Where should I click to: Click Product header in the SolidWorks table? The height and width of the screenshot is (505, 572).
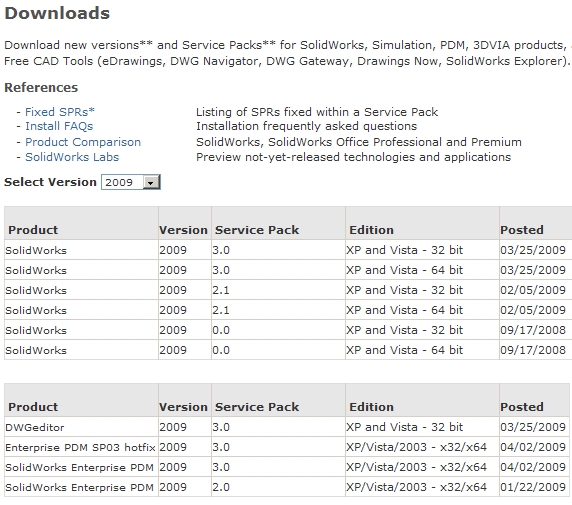[x=33, y=230]
